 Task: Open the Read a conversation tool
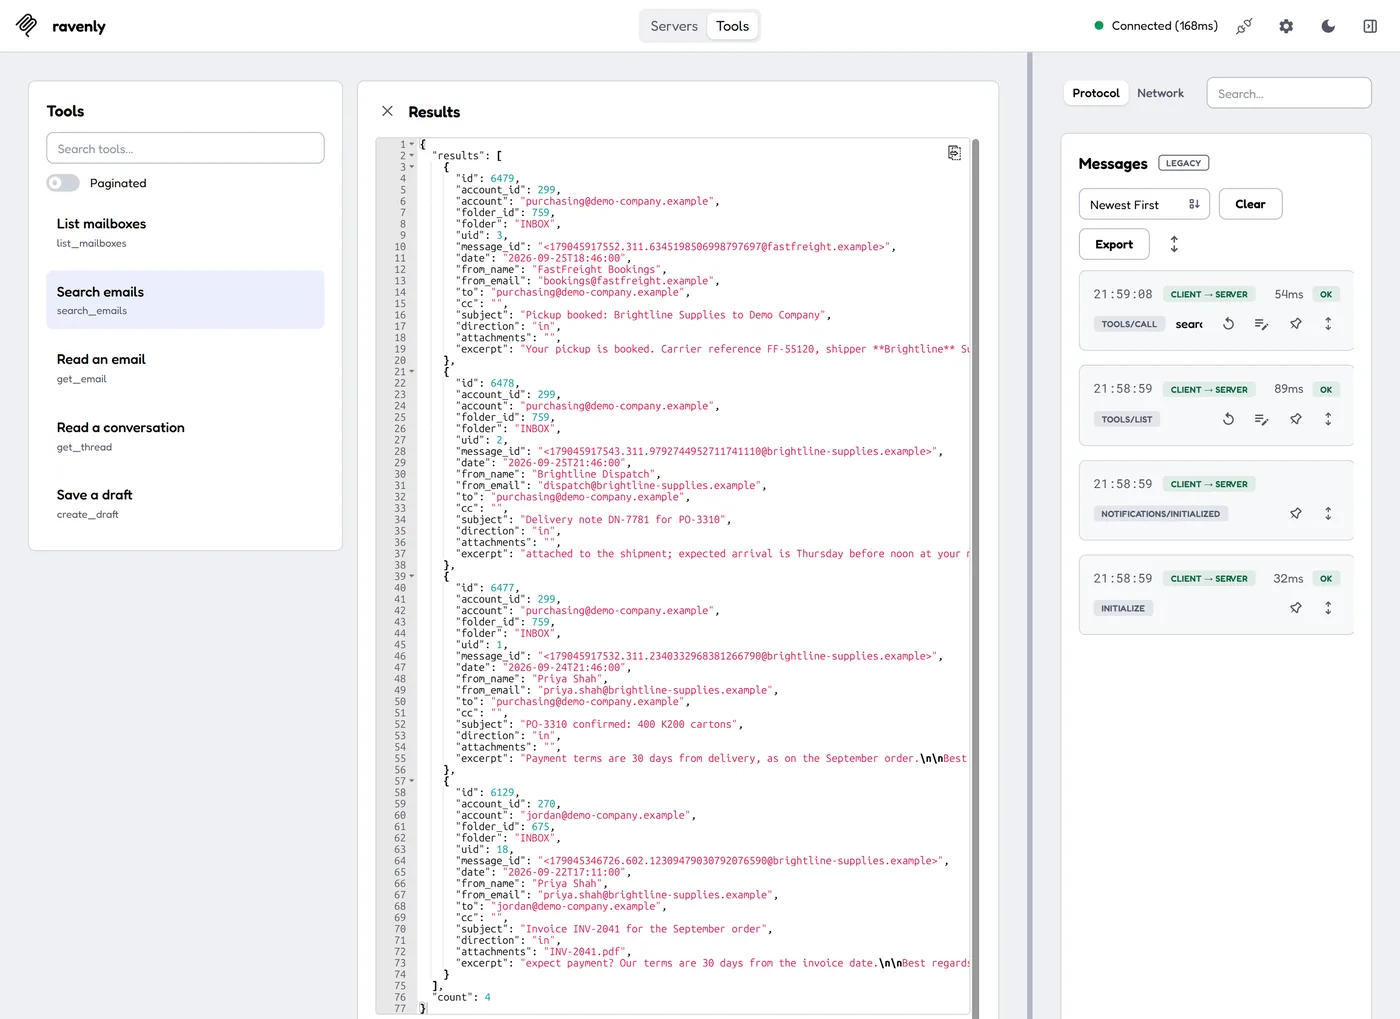(185, 436)
